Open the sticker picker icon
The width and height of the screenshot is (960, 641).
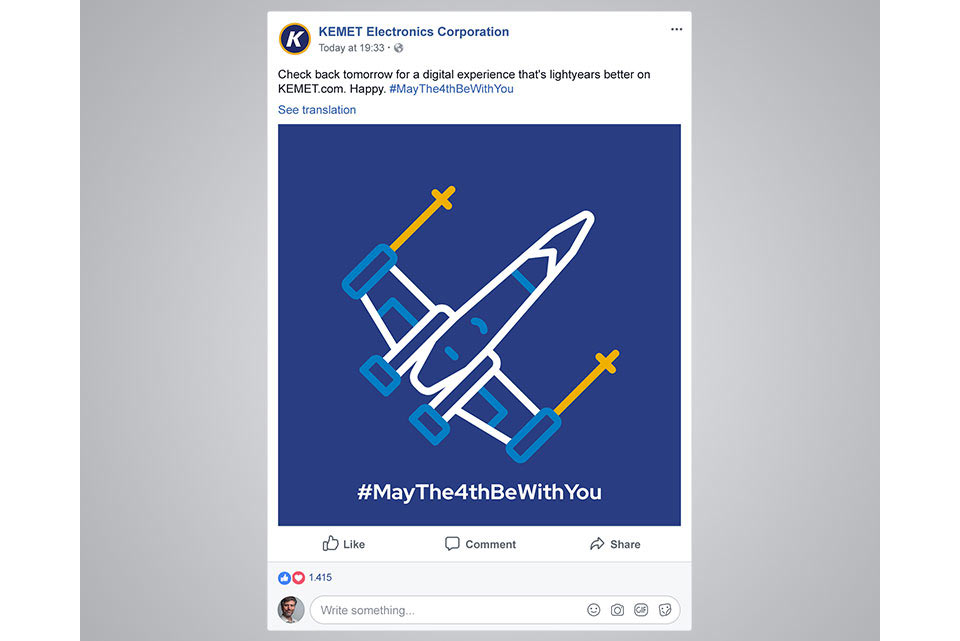(665, 610)
